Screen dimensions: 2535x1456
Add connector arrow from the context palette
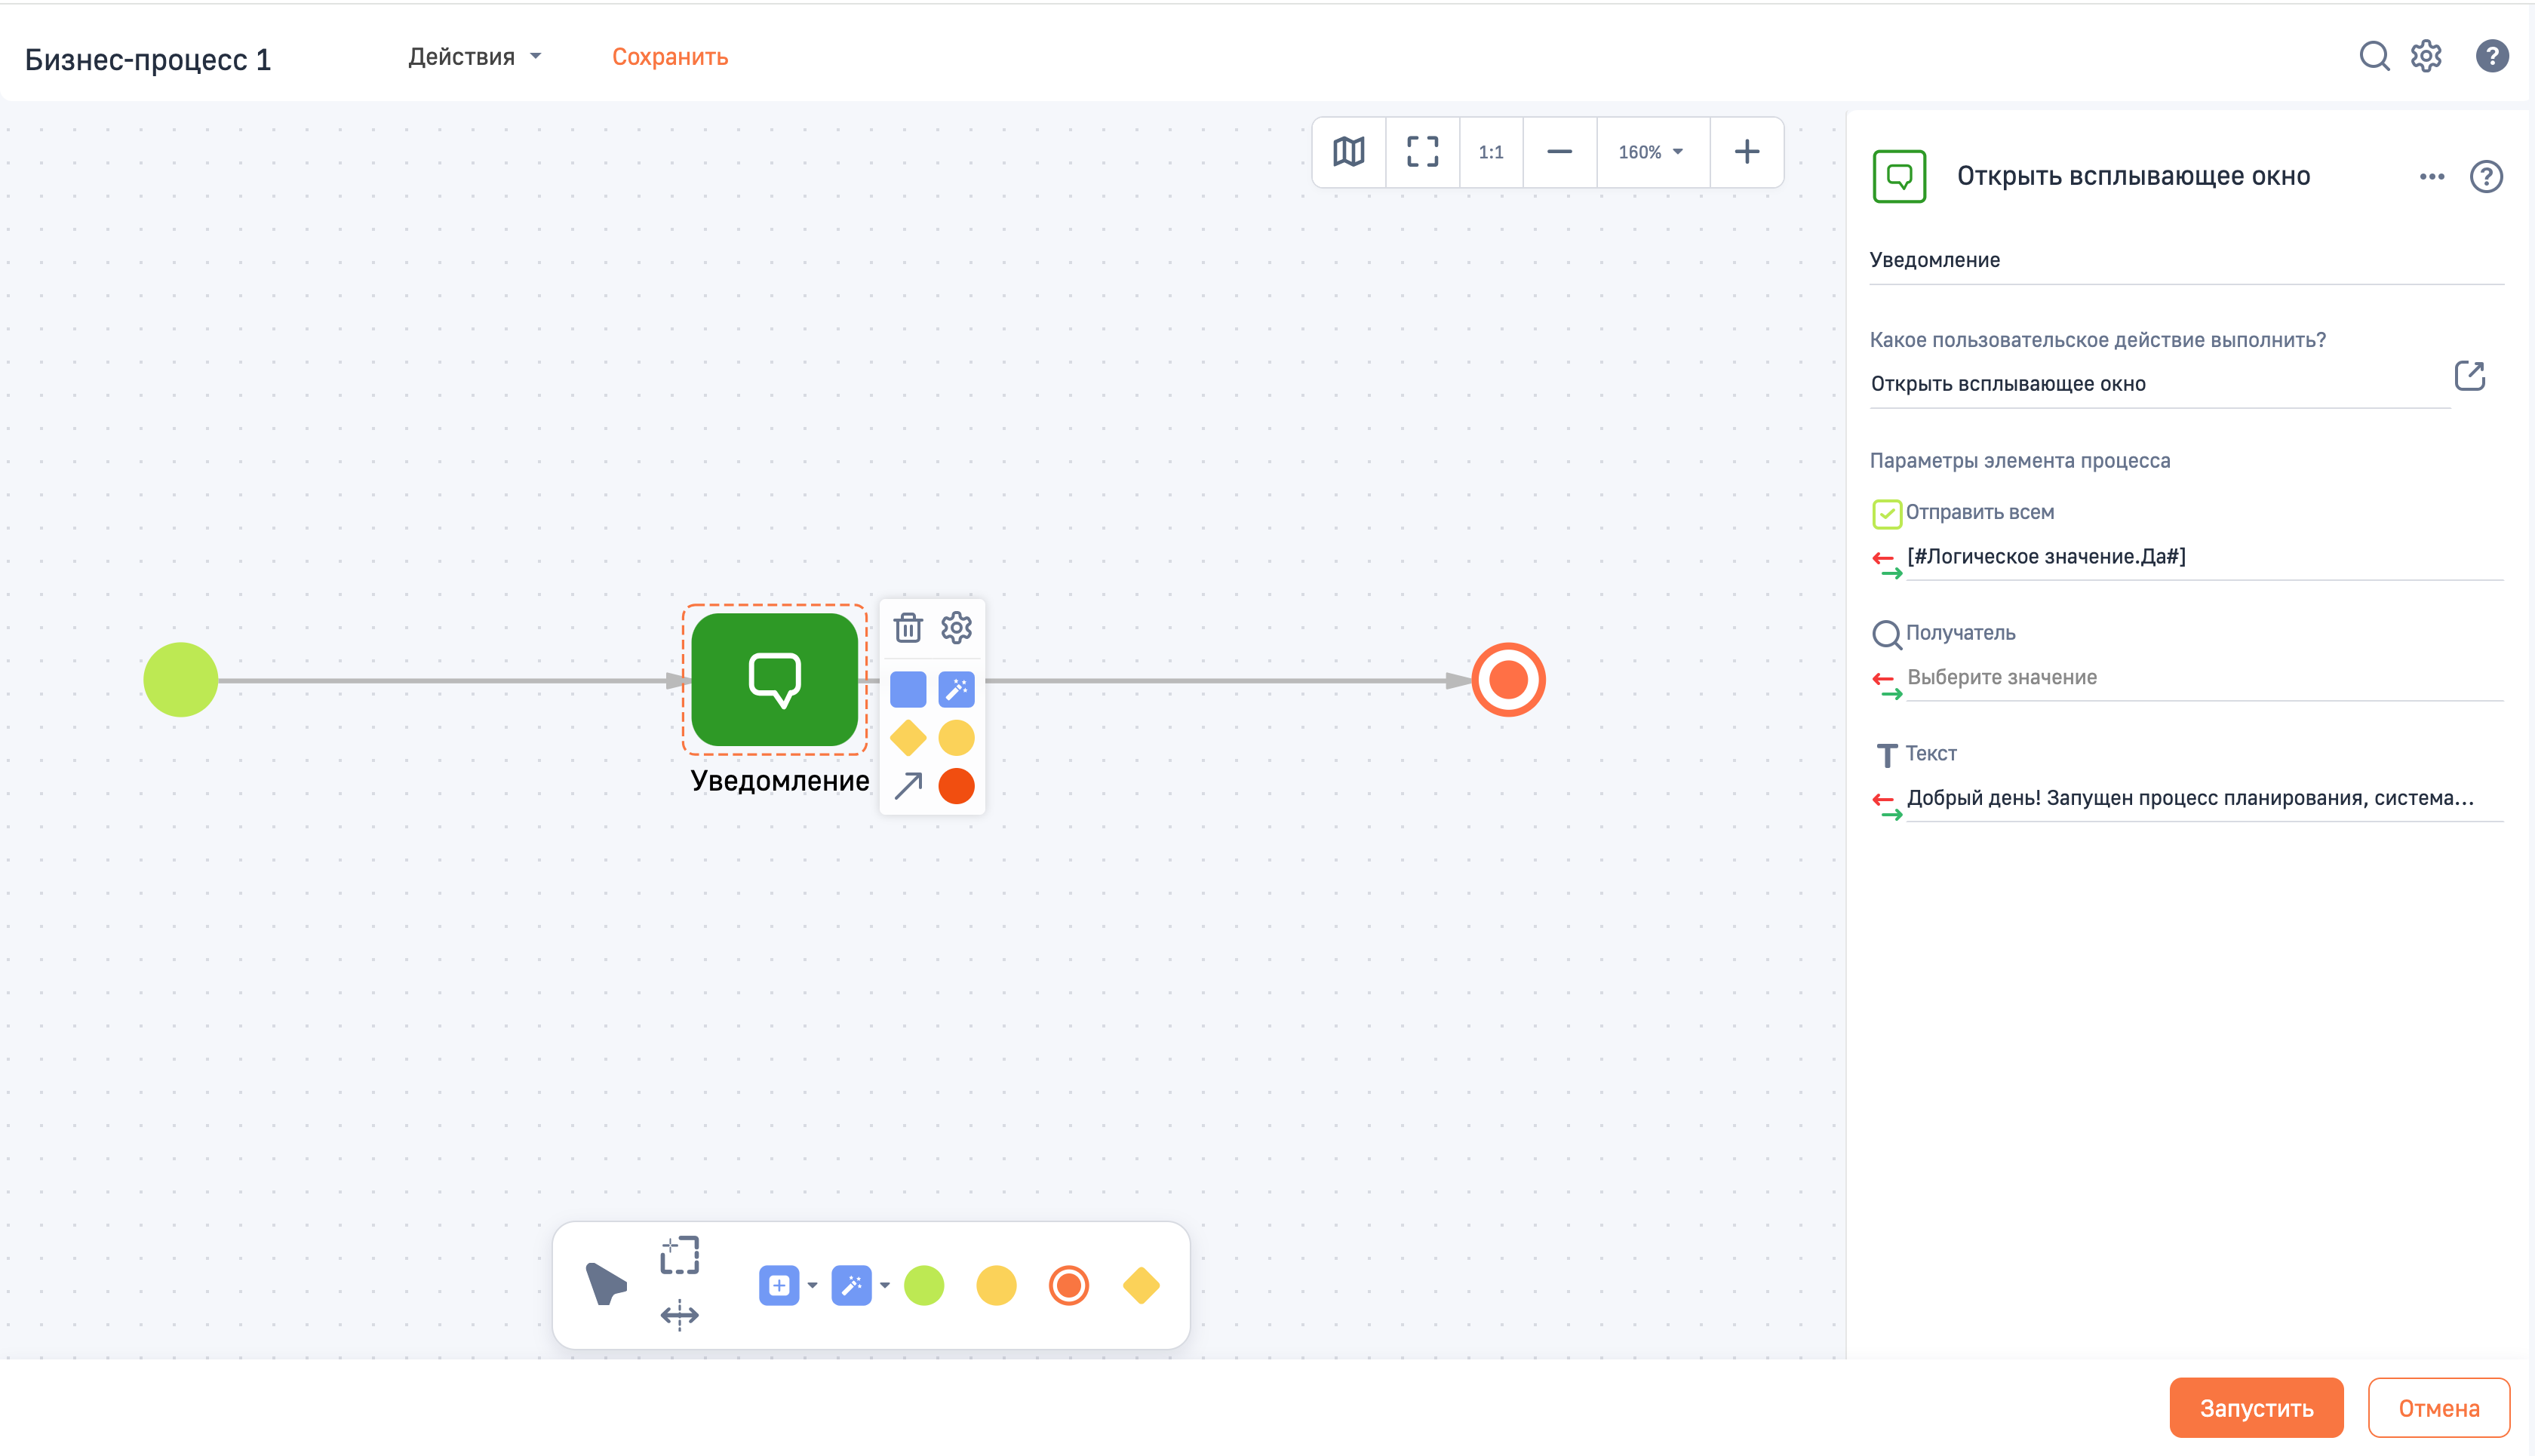(907, 786)
